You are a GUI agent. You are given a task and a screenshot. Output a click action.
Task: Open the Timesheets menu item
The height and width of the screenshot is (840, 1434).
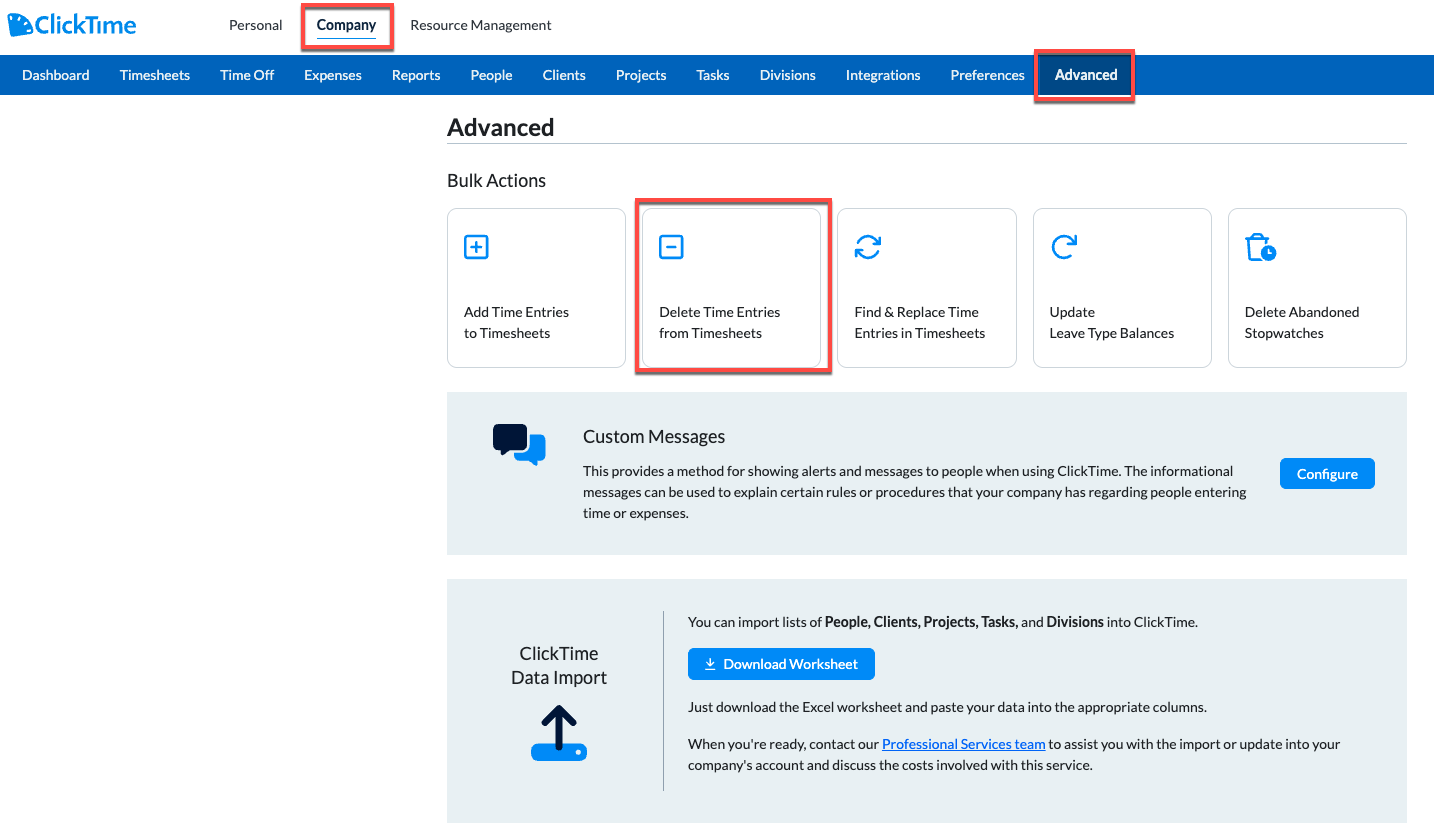click(x=155, y=75)
